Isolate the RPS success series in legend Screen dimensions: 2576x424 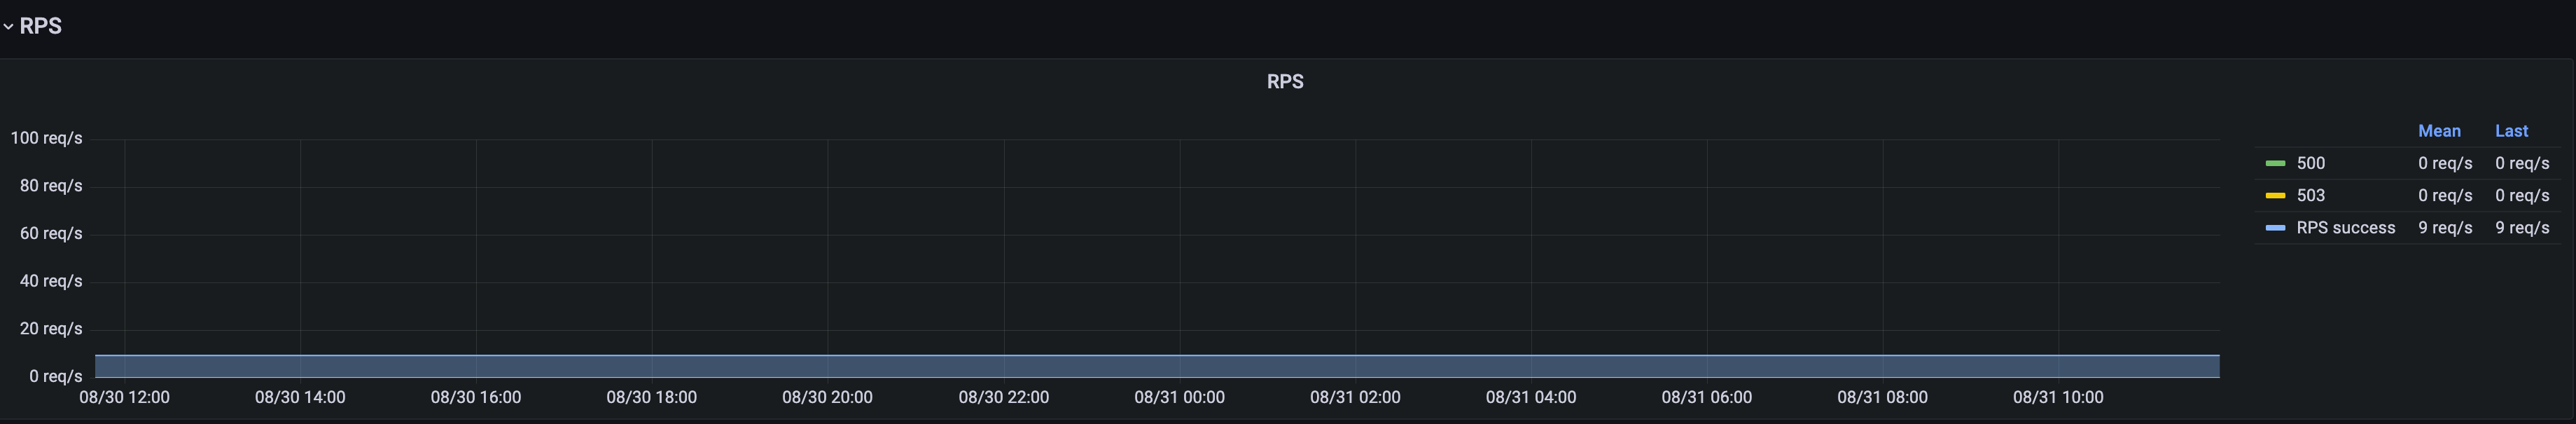2346,228
